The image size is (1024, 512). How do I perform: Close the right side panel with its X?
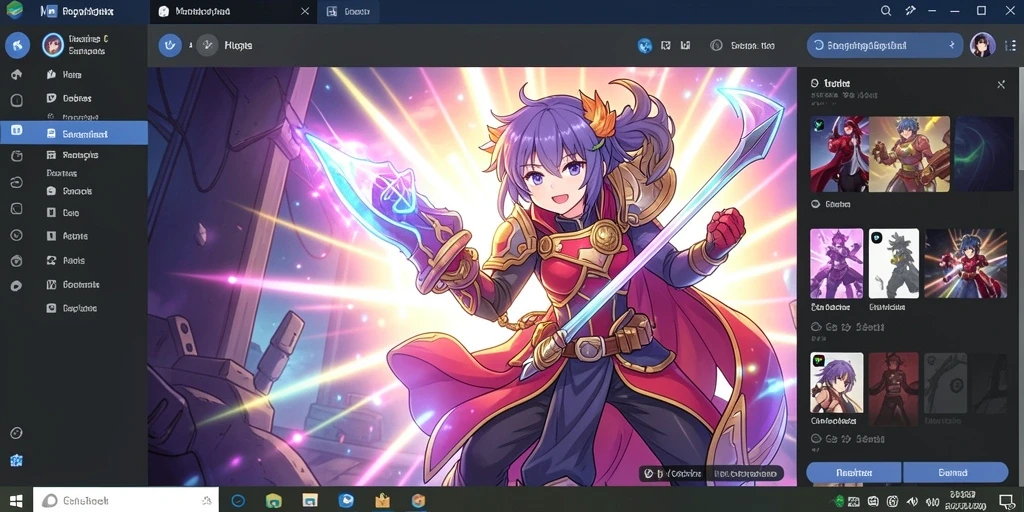tap(1001, 84)
